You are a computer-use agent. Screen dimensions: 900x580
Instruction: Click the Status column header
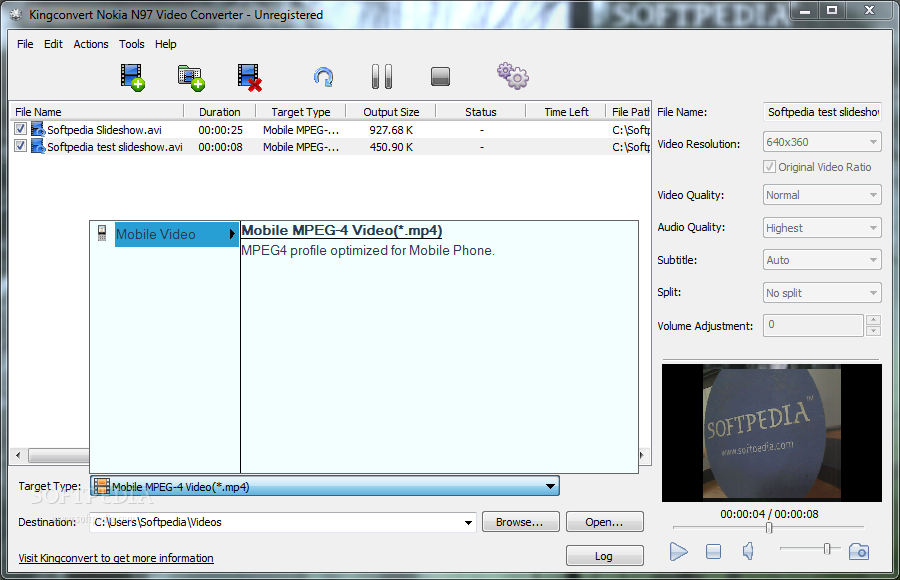click(480, 112)
